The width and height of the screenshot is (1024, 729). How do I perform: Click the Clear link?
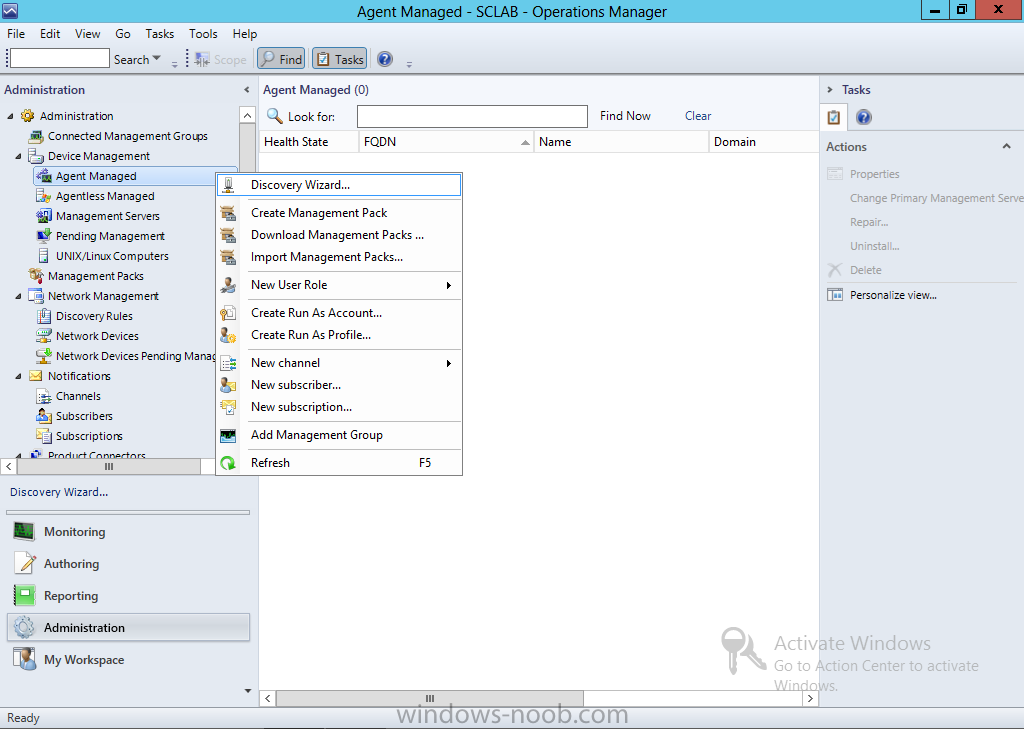[697, 116]
